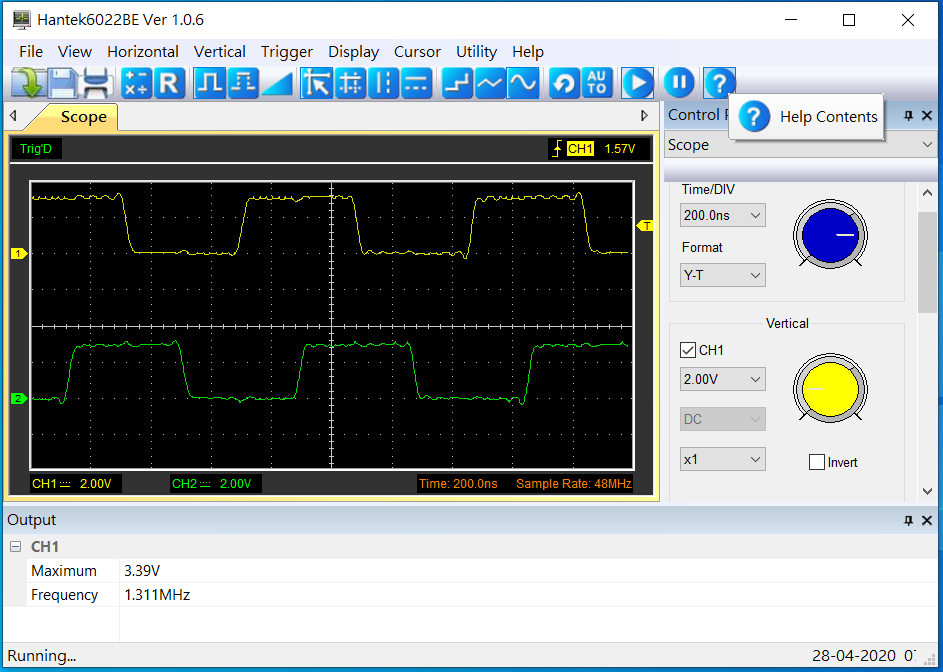The image size is (943, 672).
Task: Turn the yellow vertical position knob
Action: coord(830,388)
